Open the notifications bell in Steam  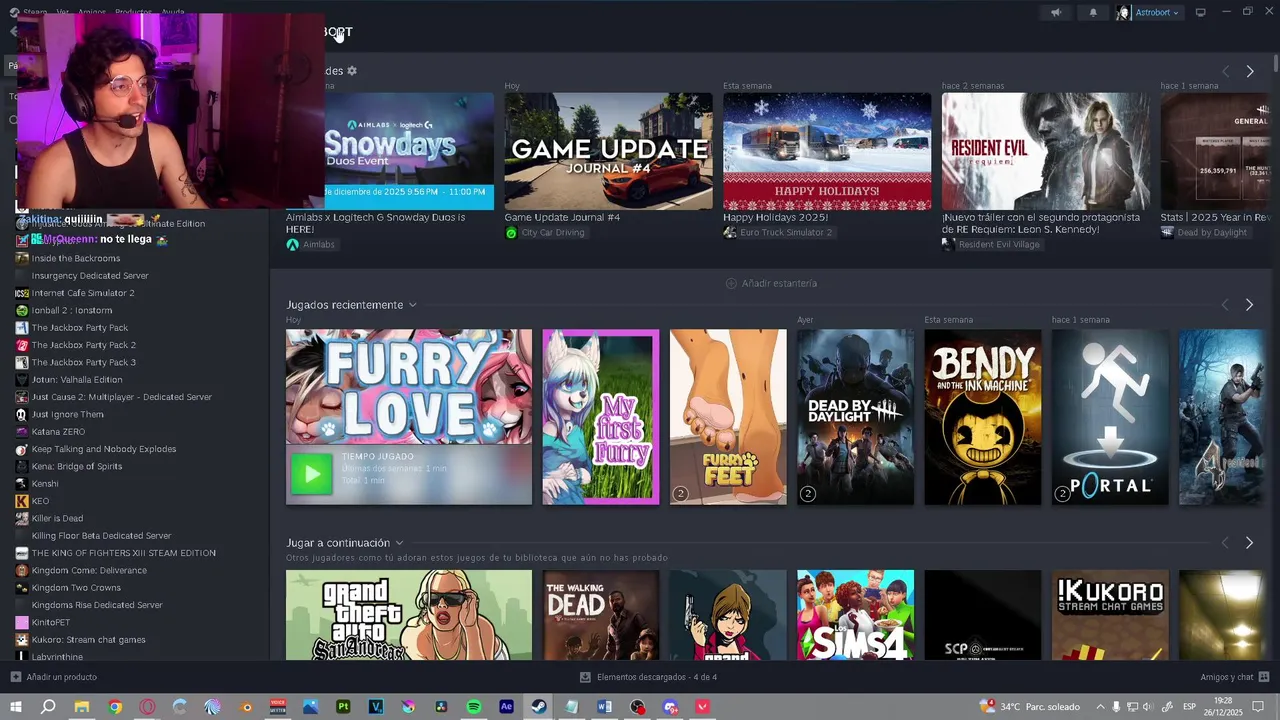1093,12
